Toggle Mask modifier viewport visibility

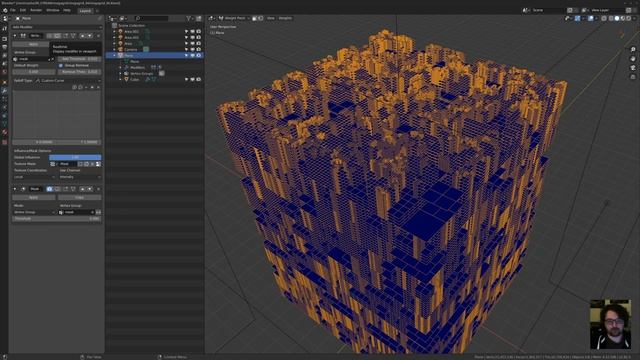[x=58, y=189]
